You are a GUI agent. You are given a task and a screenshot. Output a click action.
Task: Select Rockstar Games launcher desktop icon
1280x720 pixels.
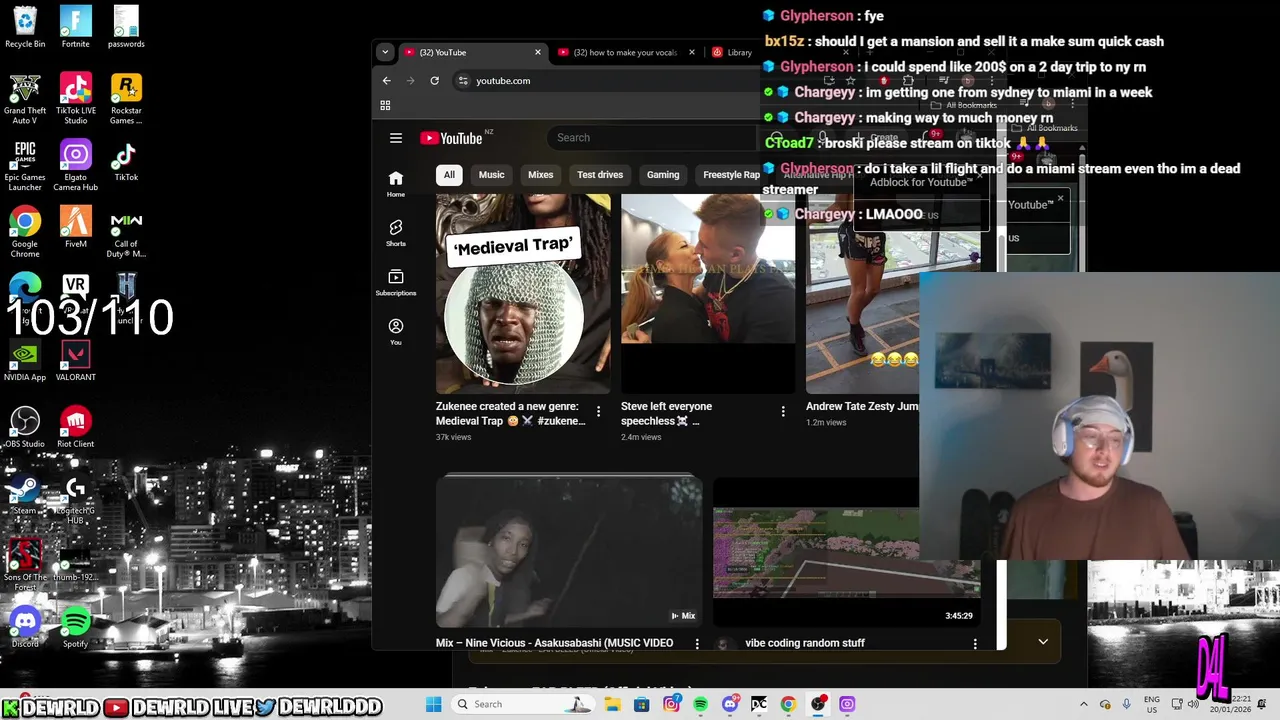126,98
